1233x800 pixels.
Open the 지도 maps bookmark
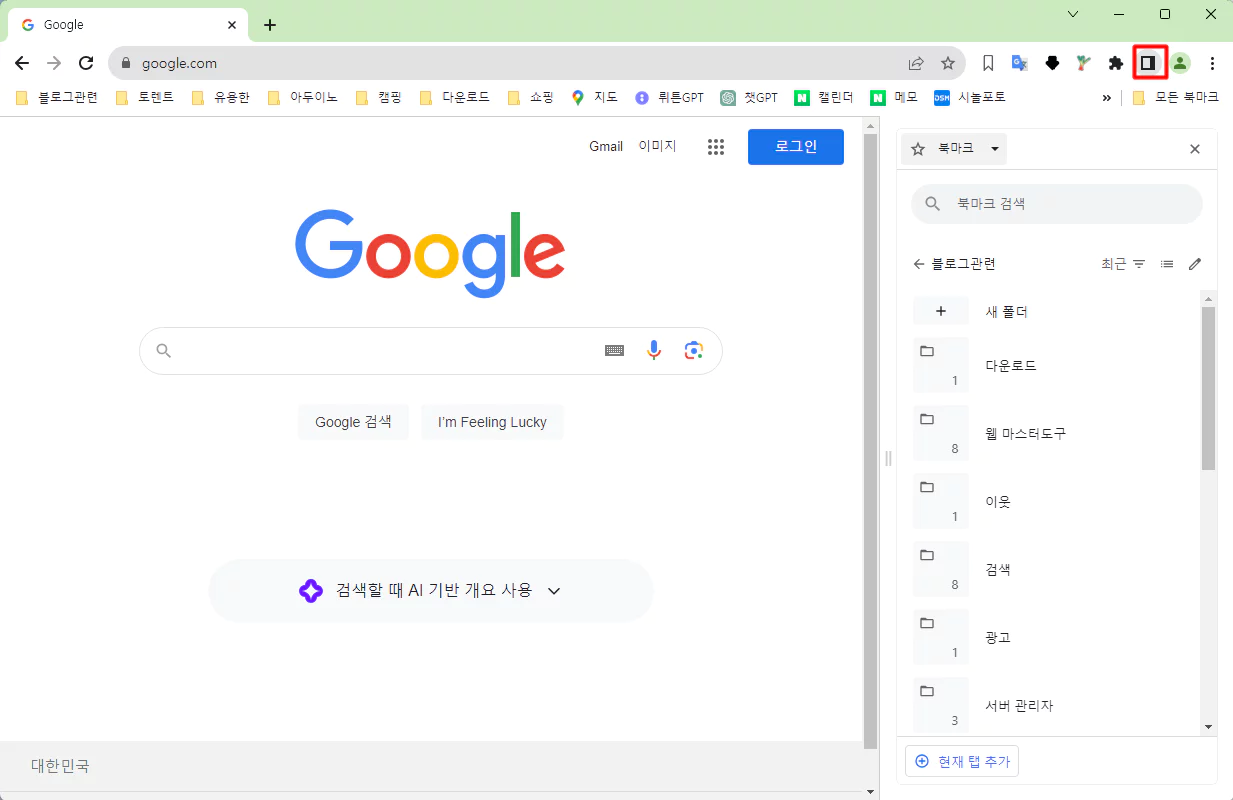pos(594,97)
